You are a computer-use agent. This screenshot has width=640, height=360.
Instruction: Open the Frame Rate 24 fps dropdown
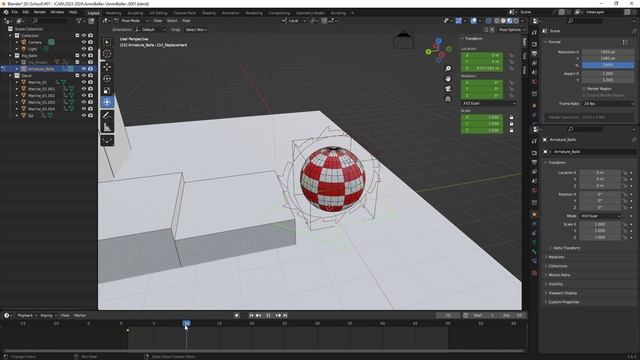608,104
